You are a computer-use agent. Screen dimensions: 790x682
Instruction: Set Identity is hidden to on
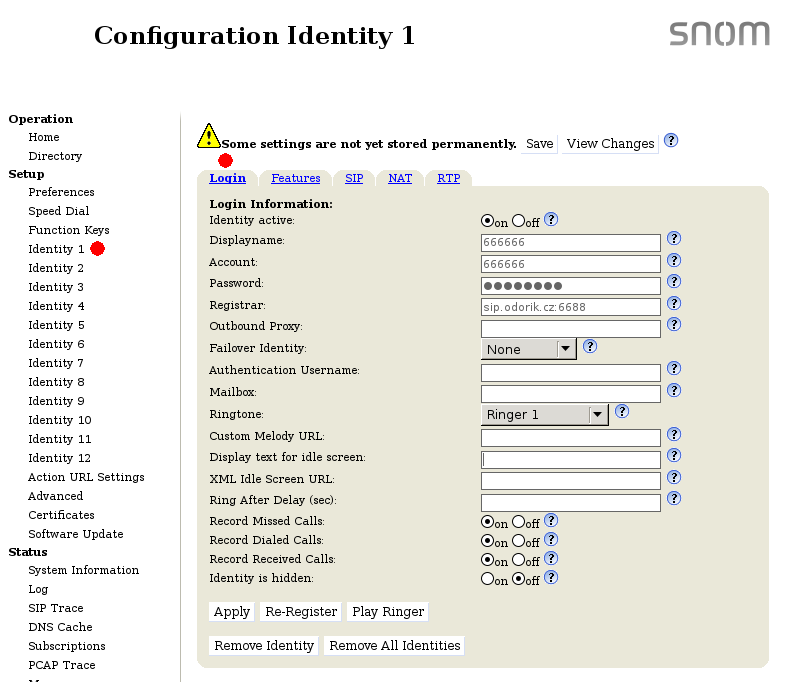click(x=487, y=579)
